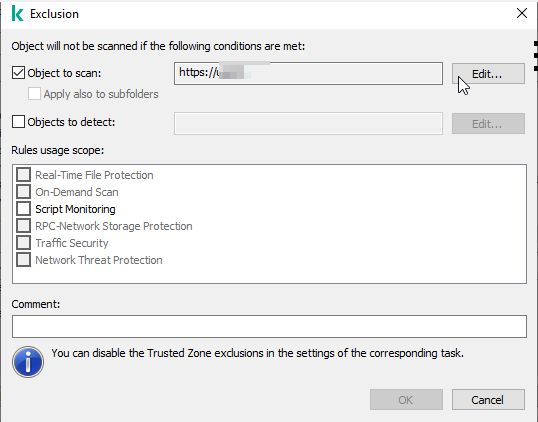The width and height of the screenshot is (538, 422).
Task: Tick Real-Time File Protection scope checkbox
Action: click(x=23, y=175)
